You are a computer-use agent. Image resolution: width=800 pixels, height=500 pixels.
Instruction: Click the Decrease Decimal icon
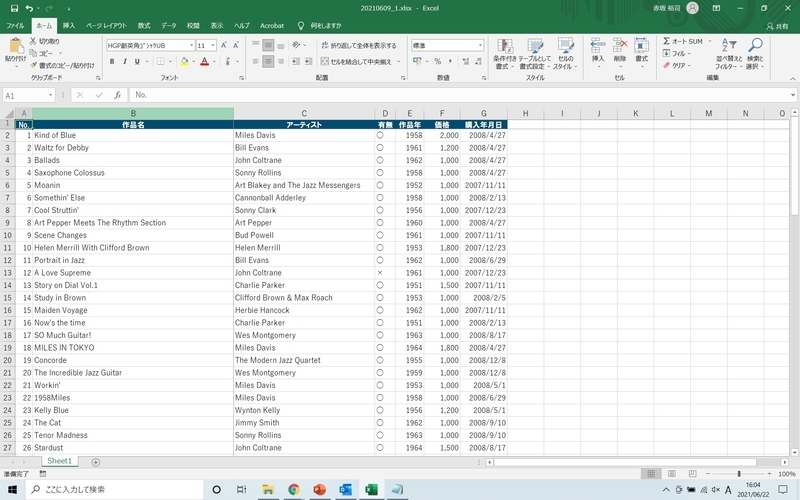point(478,61)
